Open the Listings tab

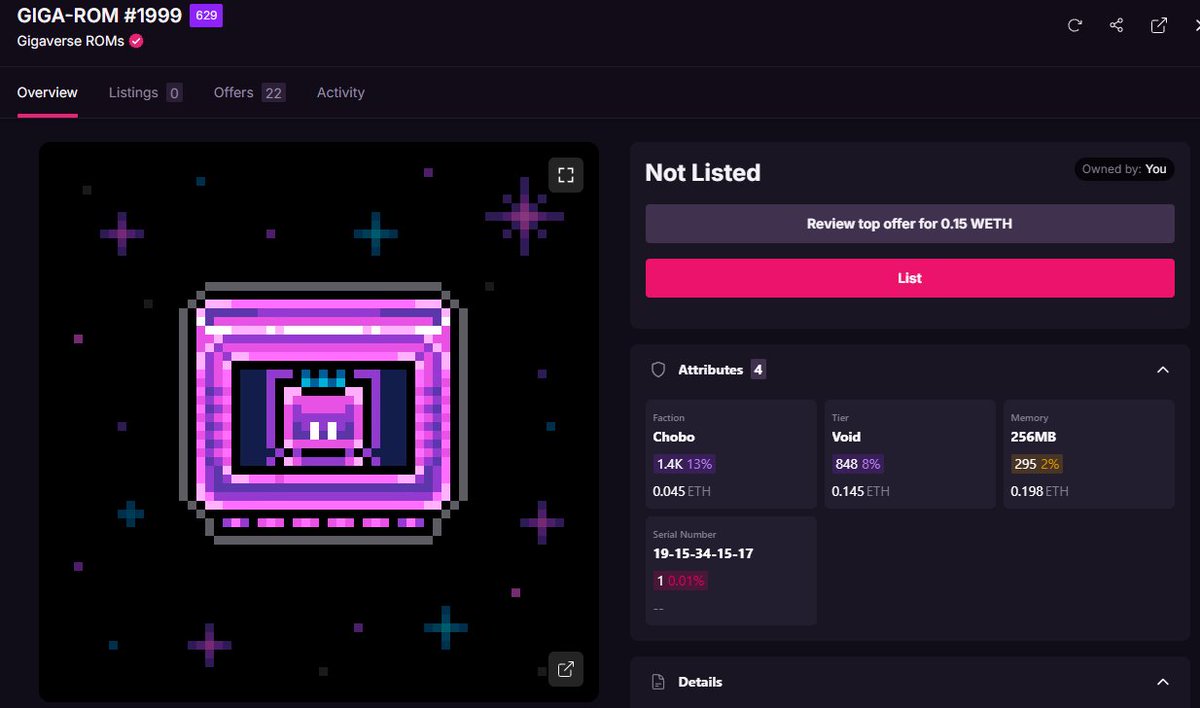click(145, 92)
